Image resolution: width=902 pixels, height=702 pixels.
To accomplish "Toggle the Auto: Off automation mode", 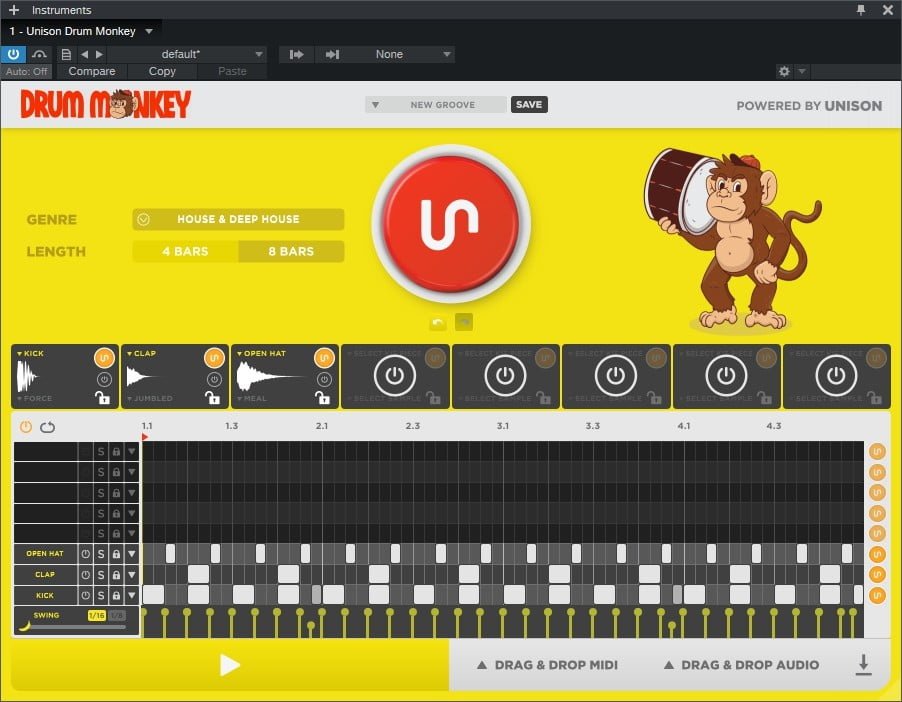I will [x=26, y=71].
